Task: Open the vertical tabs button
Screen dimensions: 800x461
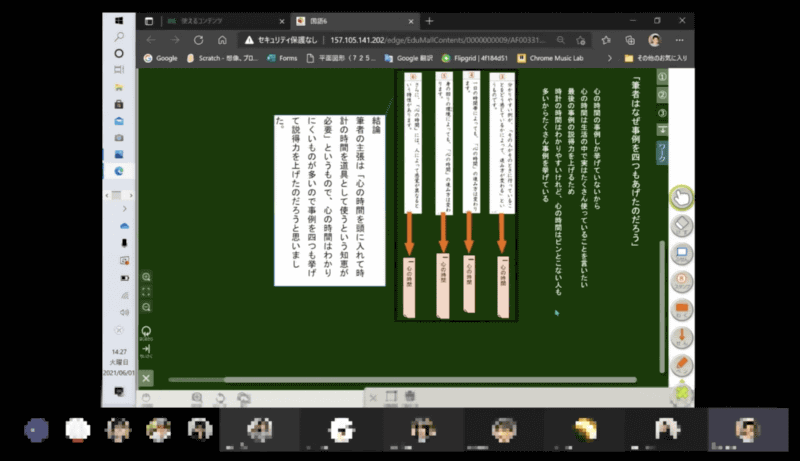Action: (x=149, y=21)
